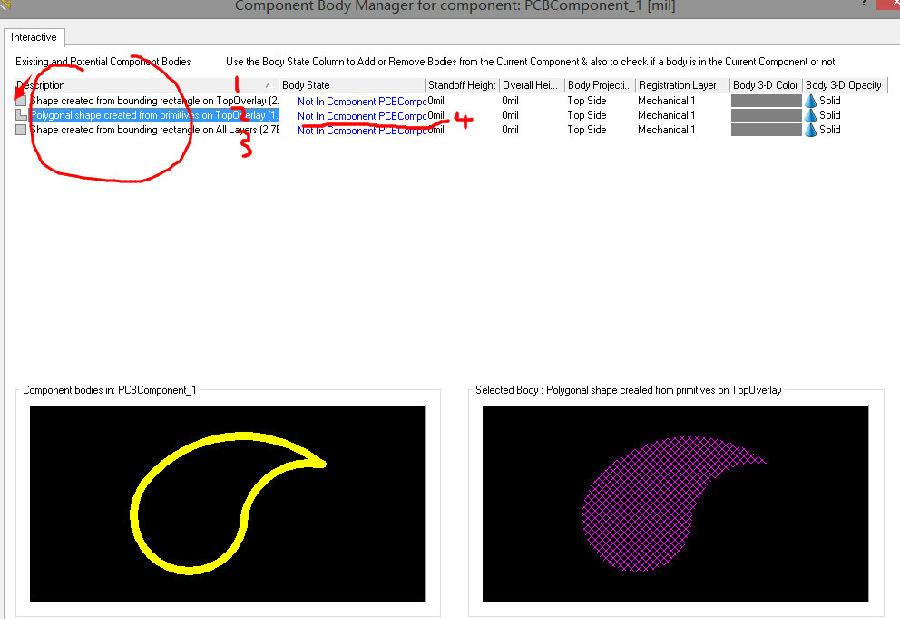Screen dimensions: 900x619
Task: Click the Solid opacity icon in second row
Action: [811, 115]
